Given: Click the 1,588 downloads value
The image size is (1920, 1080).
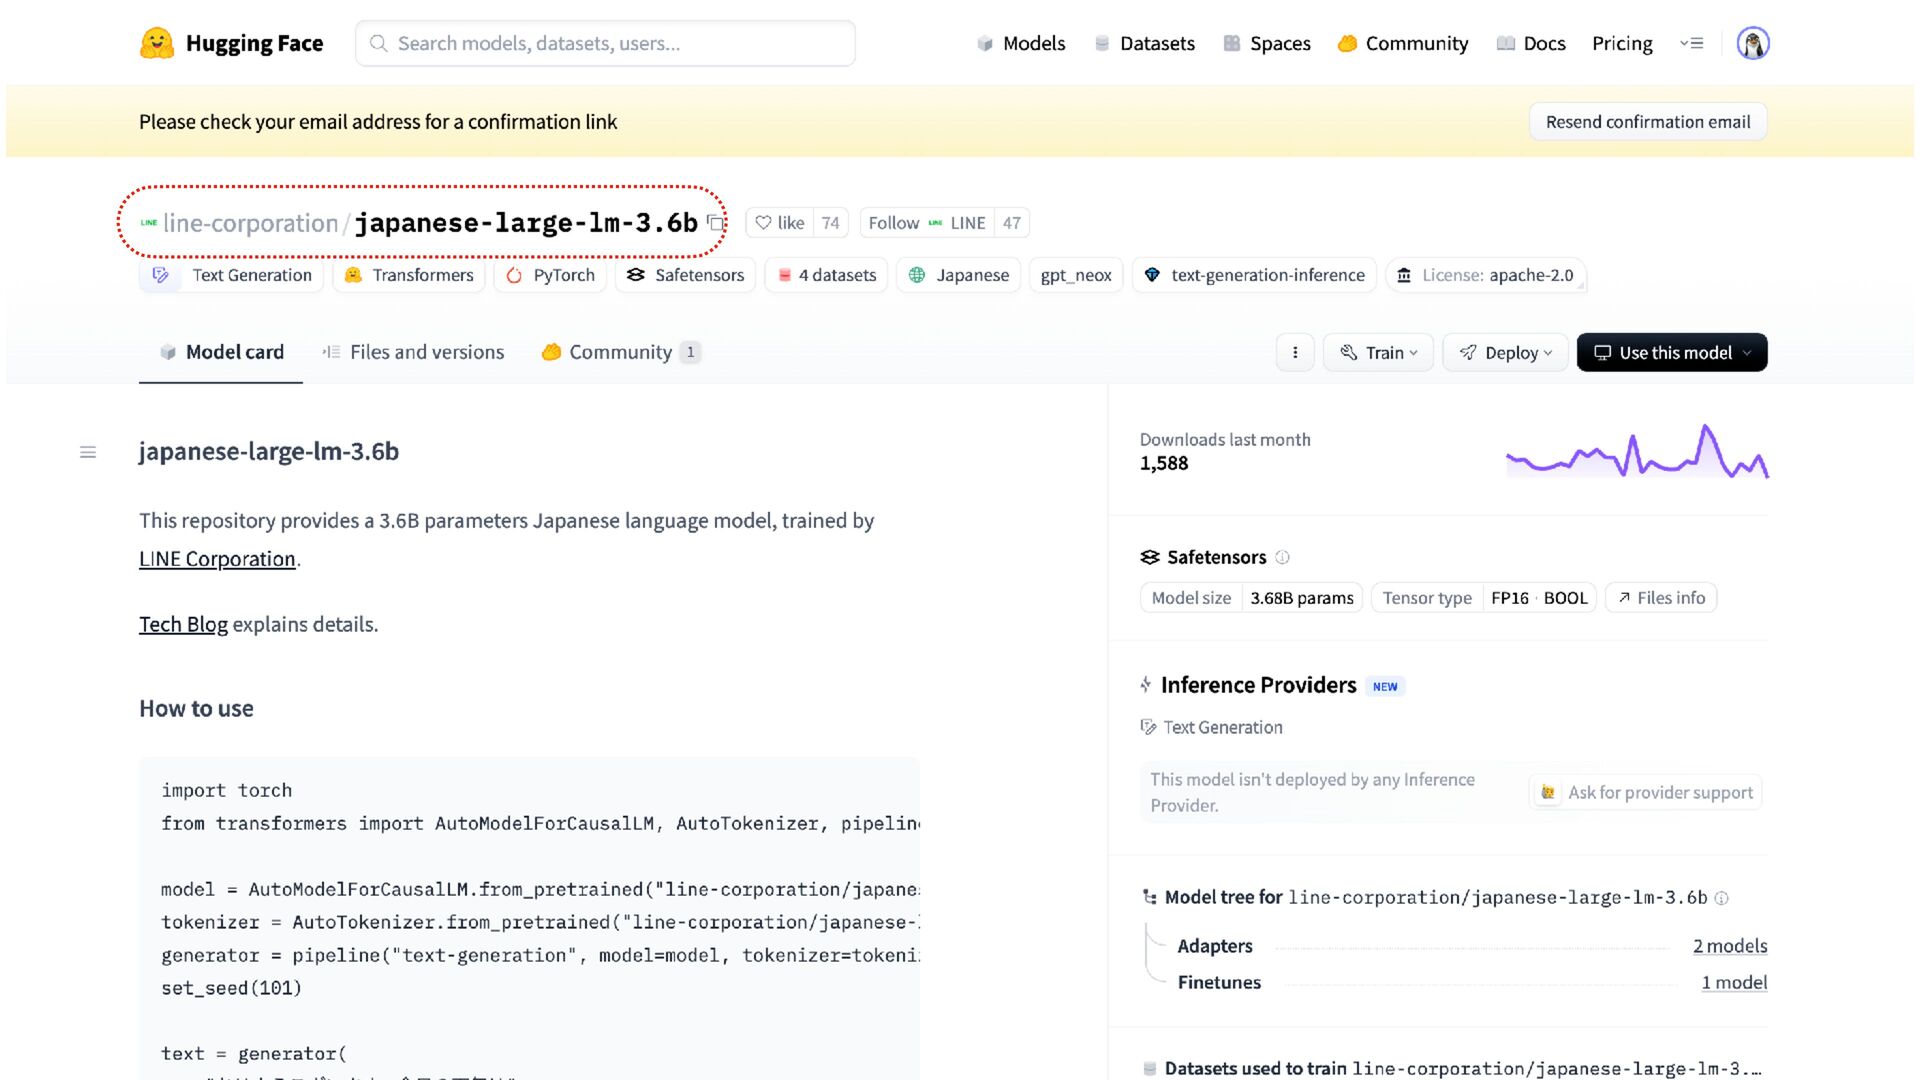Looking at the screenshot, I should [x=1164, y=463].
